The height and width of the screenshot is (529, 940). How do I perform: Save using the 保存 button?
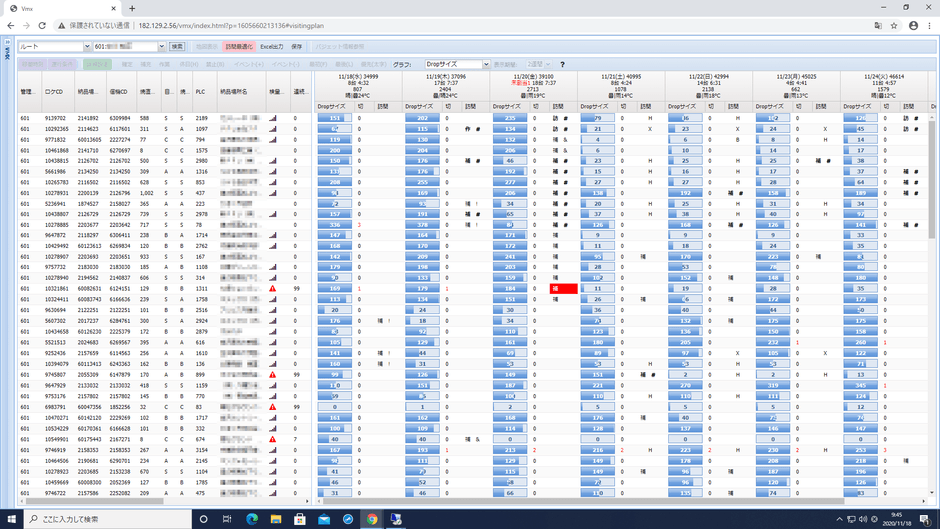297,46
